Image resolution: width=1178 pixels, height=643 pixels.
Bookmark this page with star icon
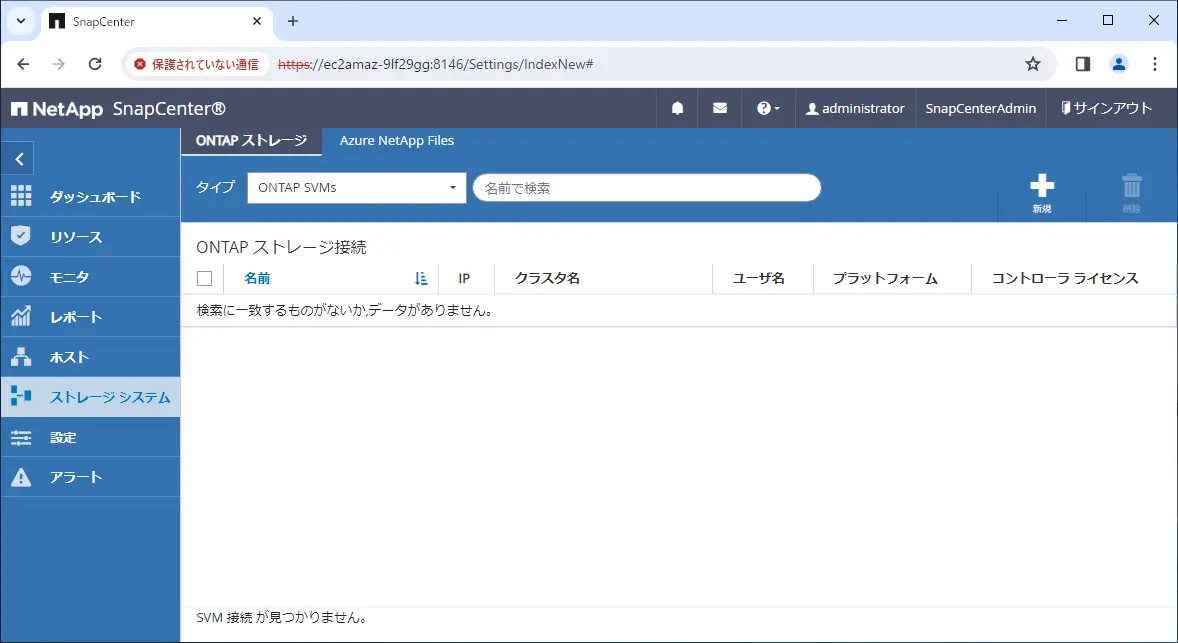pyautogui.click(x=1033, y=64)
